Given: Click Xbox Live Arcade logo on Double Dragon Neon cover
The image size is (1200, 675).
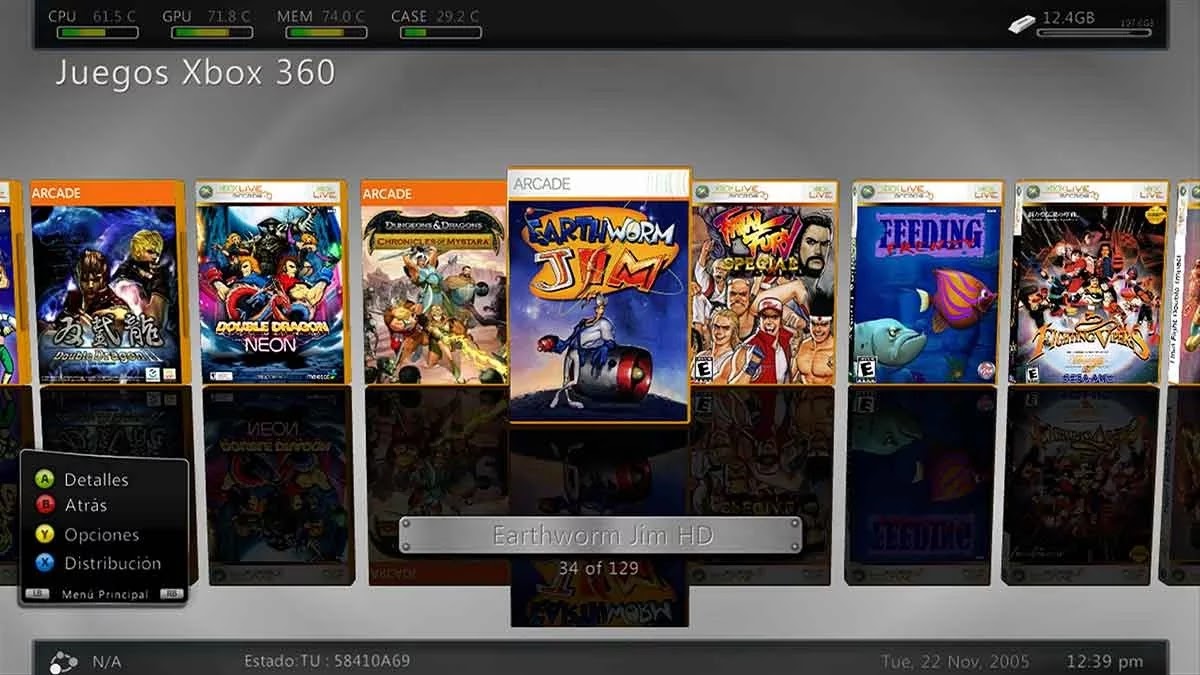Looking at the screenshot, I should [x=235, y=192].
